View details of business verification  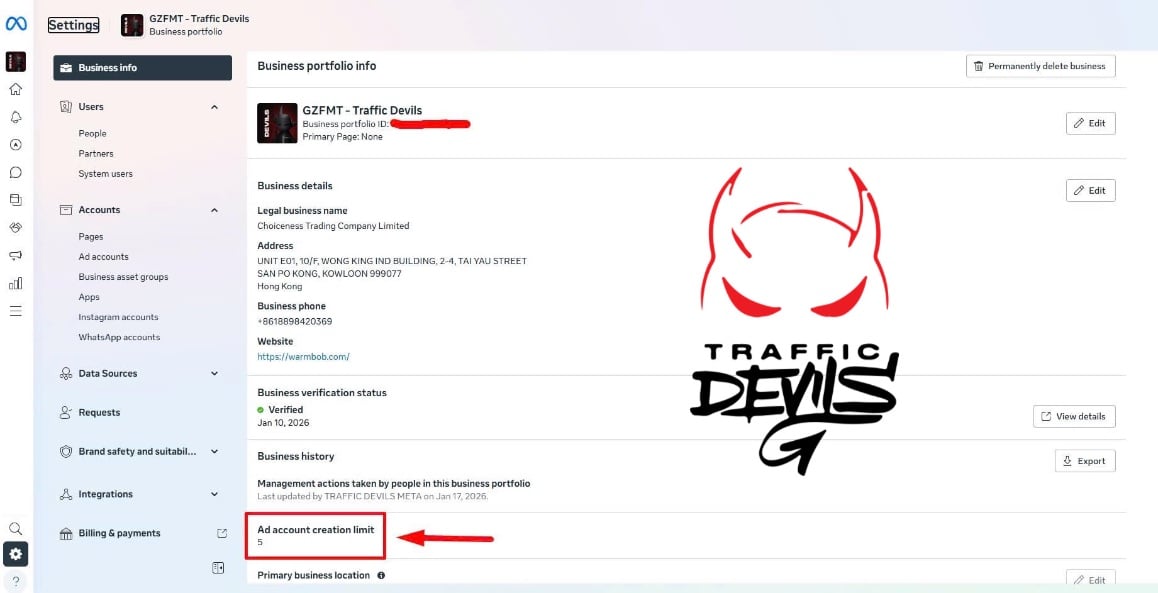pyautogui.click(x=1074, y=417)
